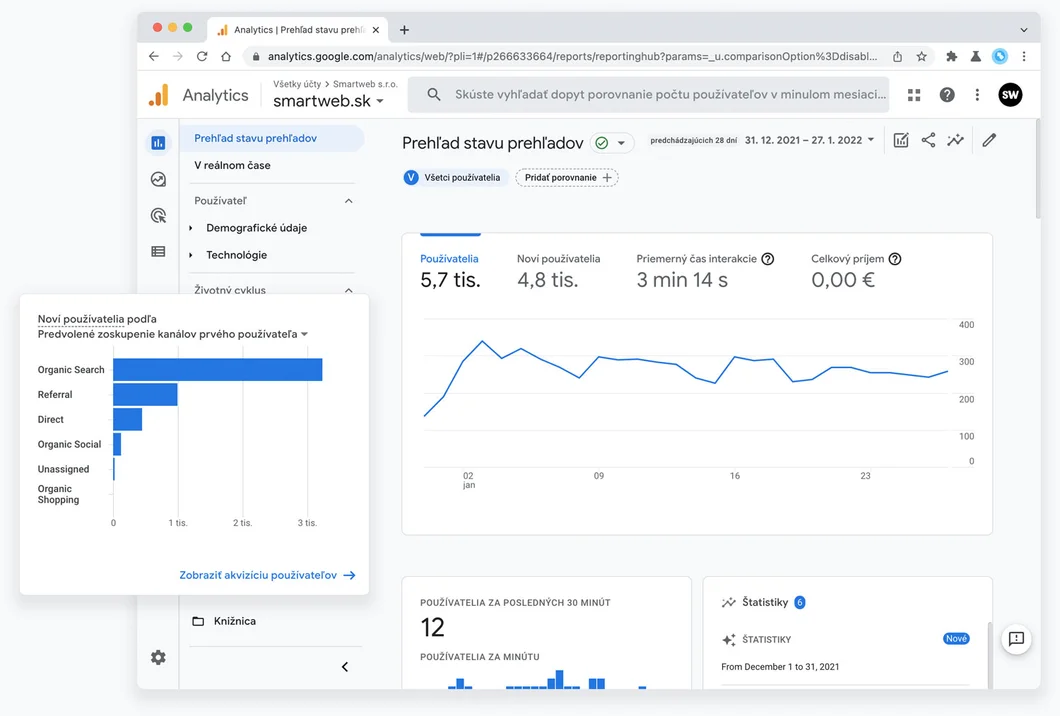Click the page vertical scrollbar
1060x716 pixels.
point(1037,169)
